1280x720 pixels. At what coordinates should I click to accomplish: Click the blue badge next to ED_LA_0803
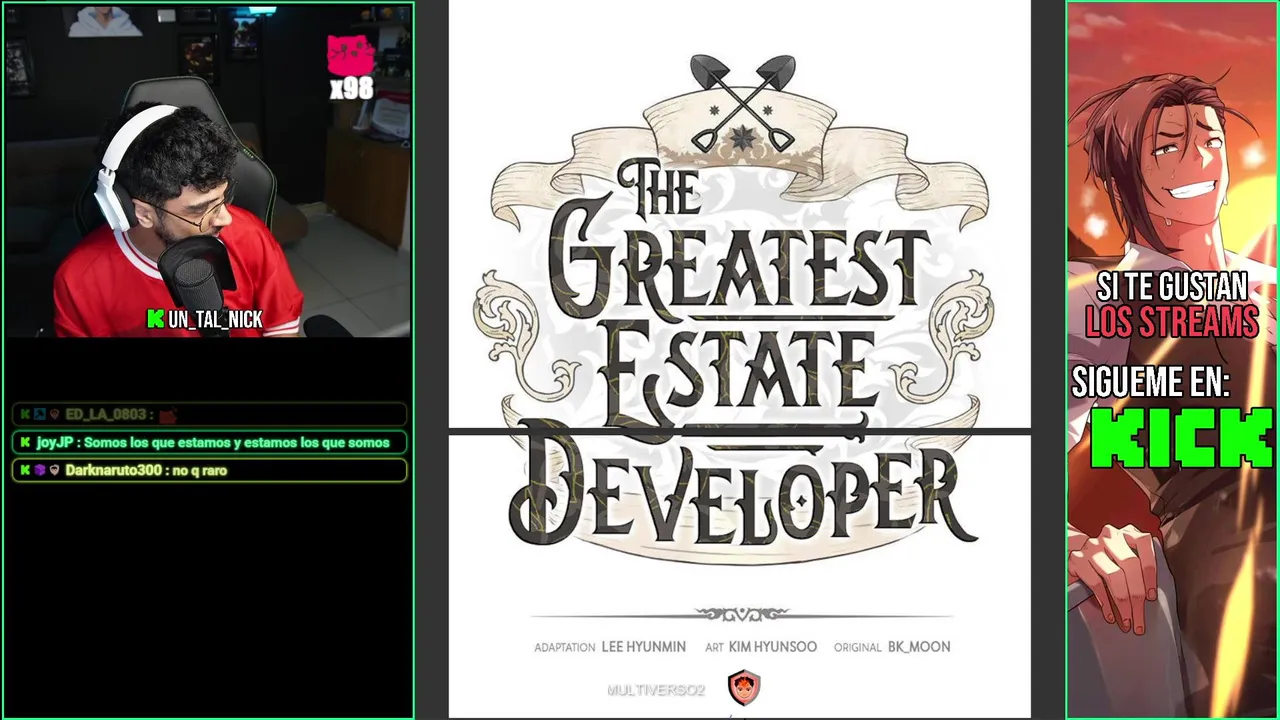pyautogui.click(x=40, y=414)
